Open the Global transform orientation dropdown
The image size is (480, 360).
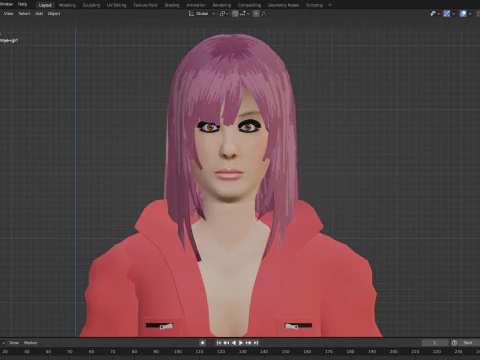pos(202,14)
